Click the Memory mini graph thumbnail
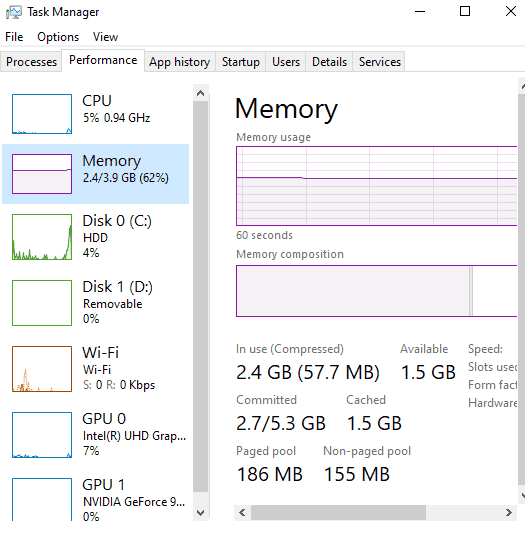This screenshot has width=525, height=534. [x=42, y=174]
